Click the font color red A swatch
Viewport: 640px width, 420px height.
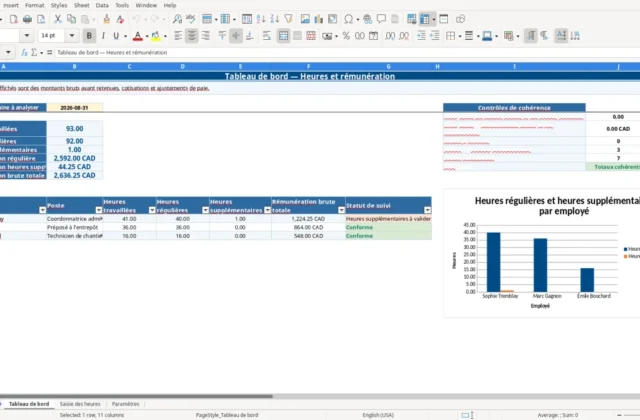tap(138, 36)
